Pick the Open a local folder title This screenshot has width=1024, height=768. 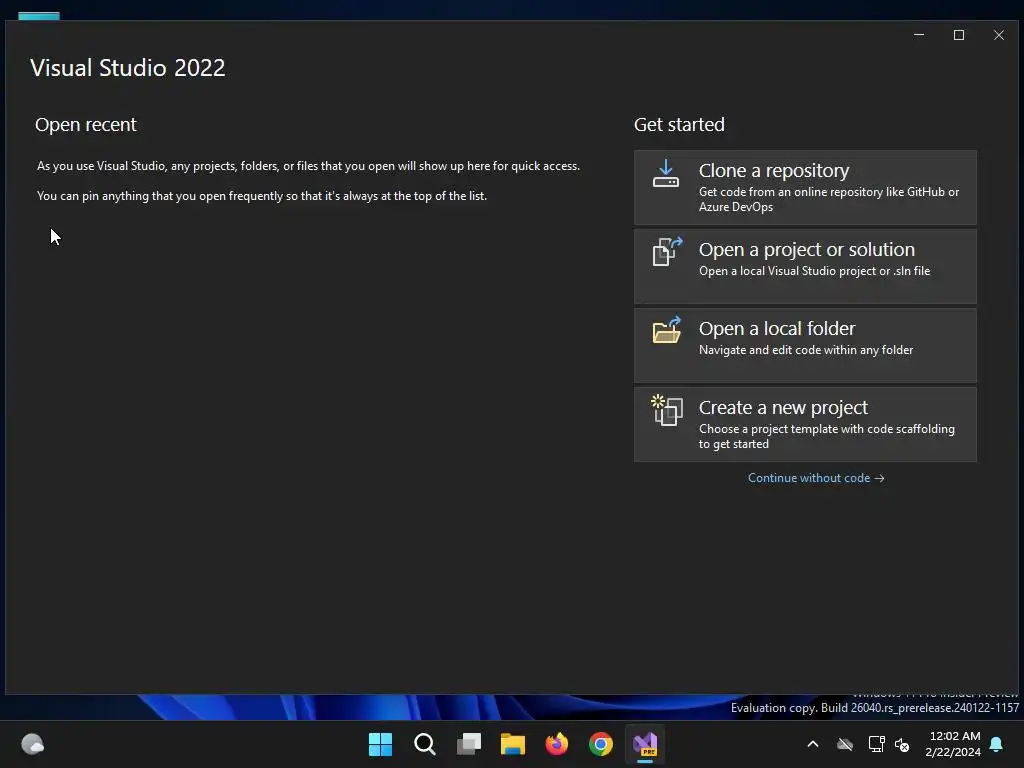(776, 328)
